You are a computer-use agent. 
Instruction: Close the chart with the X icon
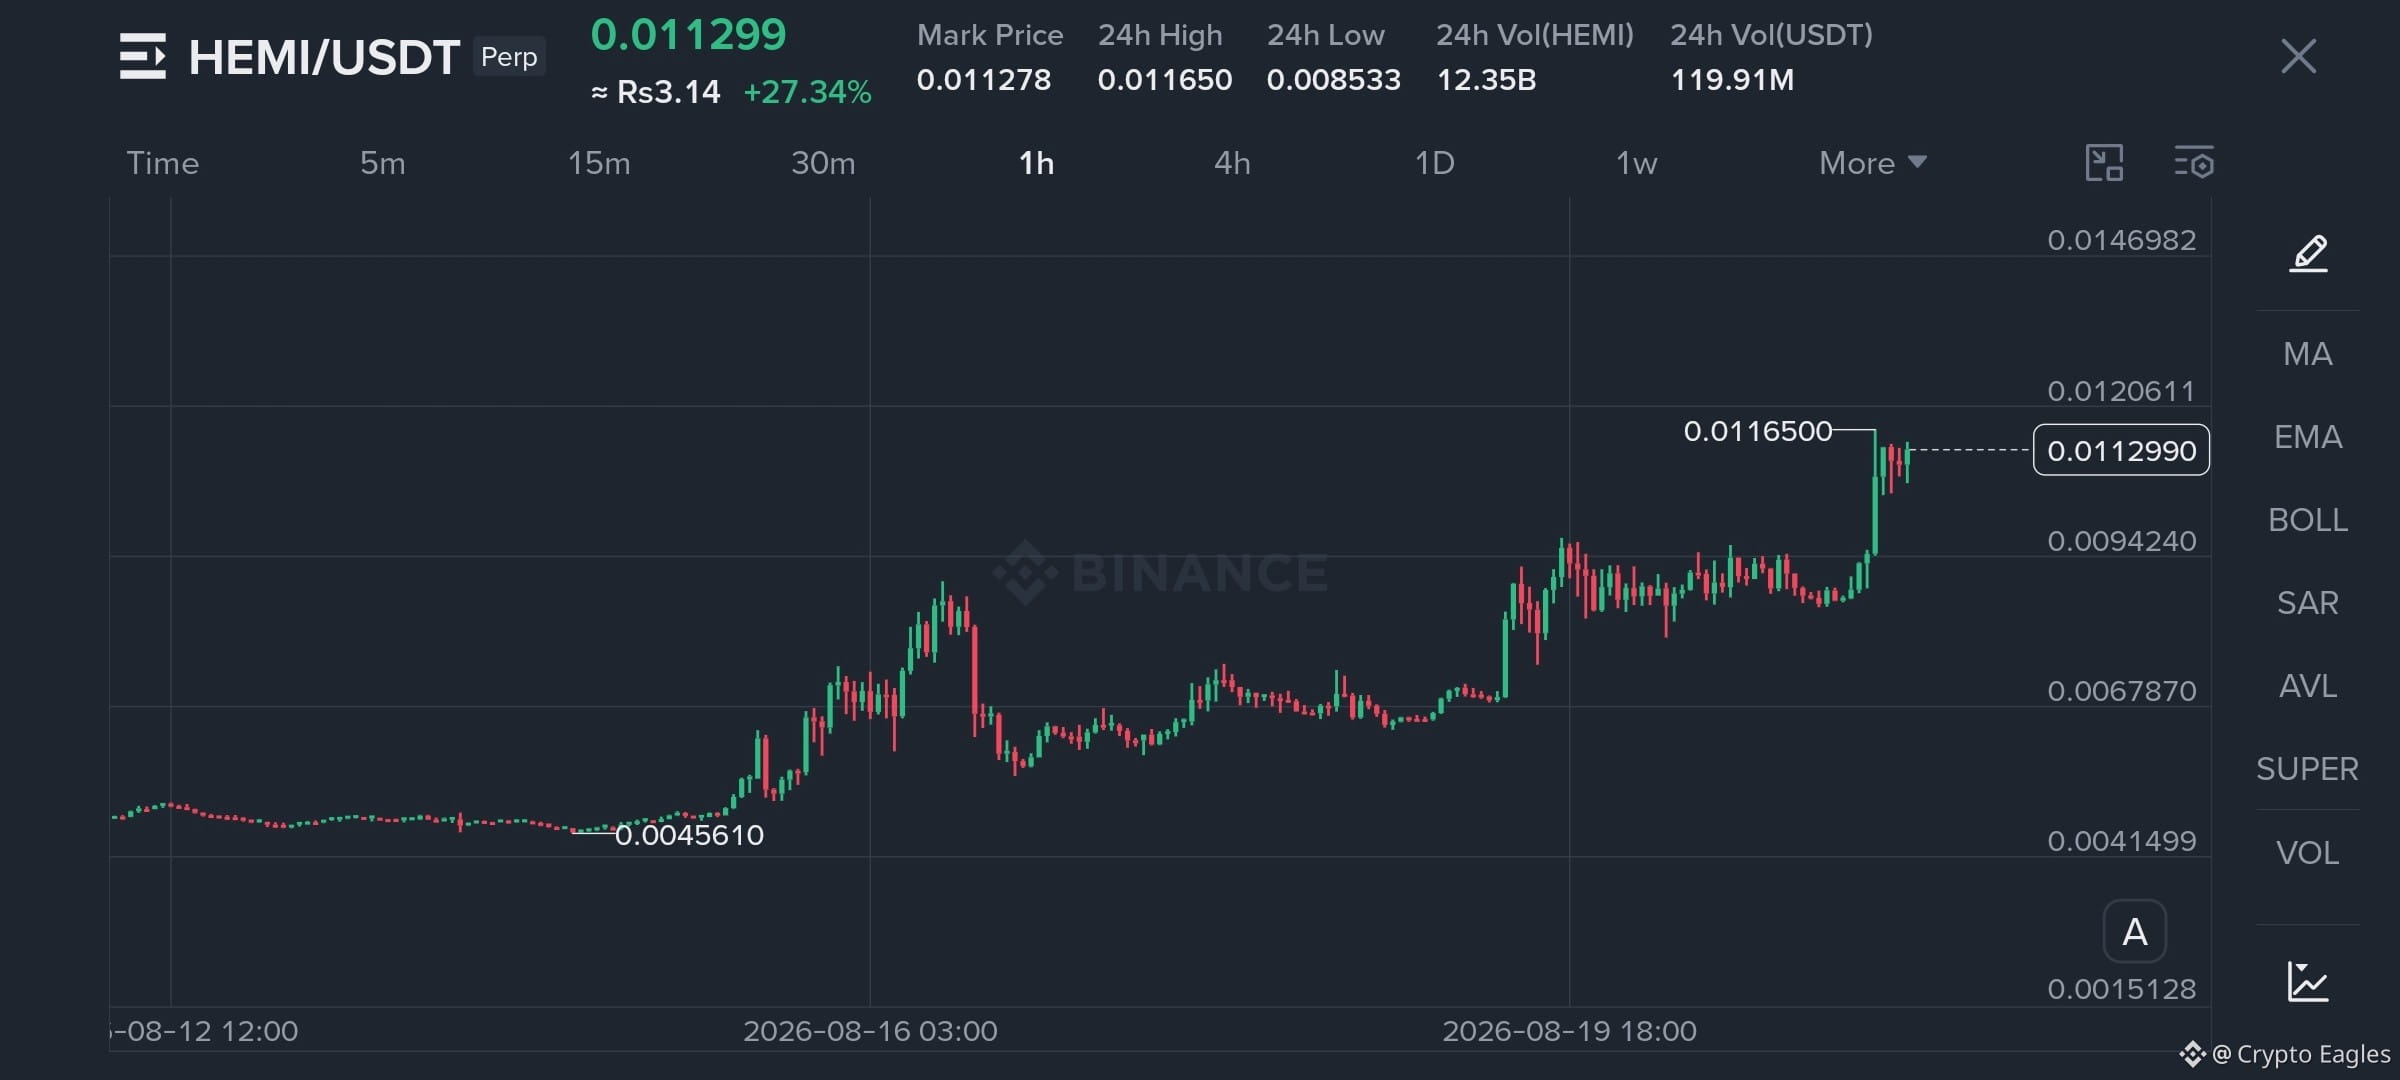[2298, 56]
